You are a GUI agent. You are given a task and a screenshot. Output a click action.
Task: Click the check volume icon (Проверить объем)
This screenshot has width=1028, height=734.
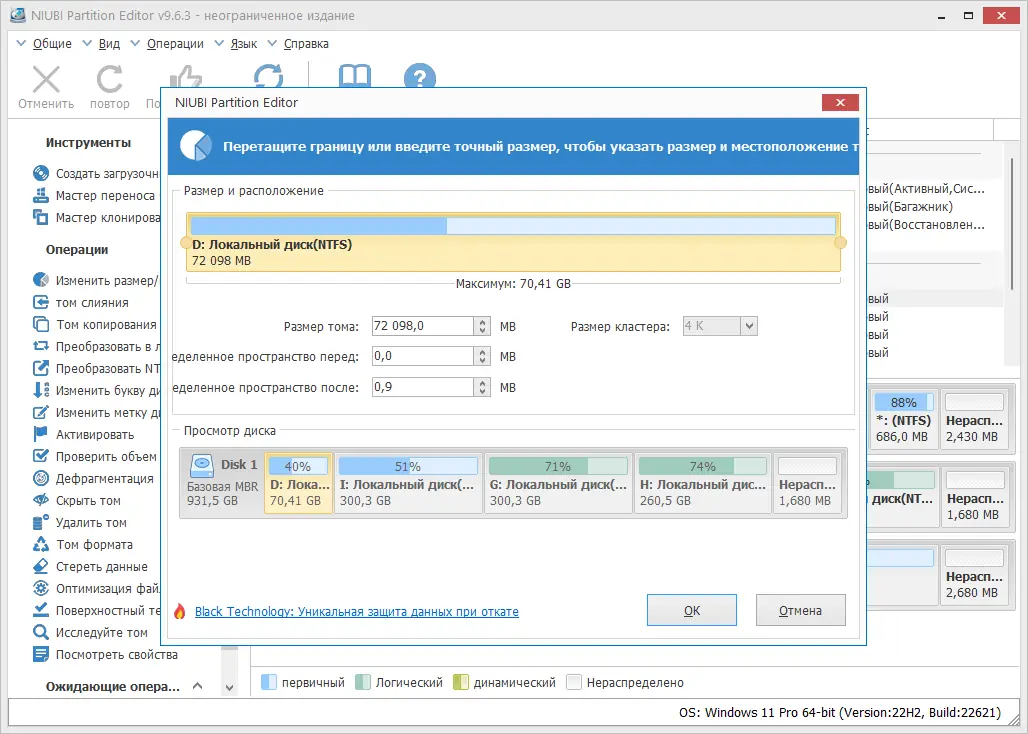click(x=41, y=456)
